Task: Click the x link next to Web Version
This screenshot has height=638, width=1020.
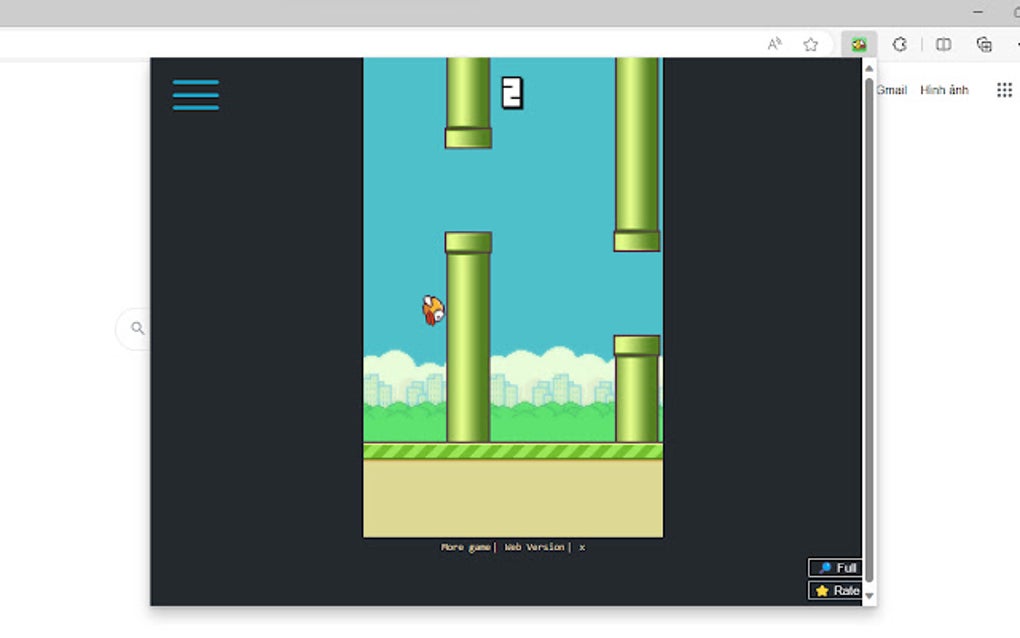Action: tap(580, 547)
